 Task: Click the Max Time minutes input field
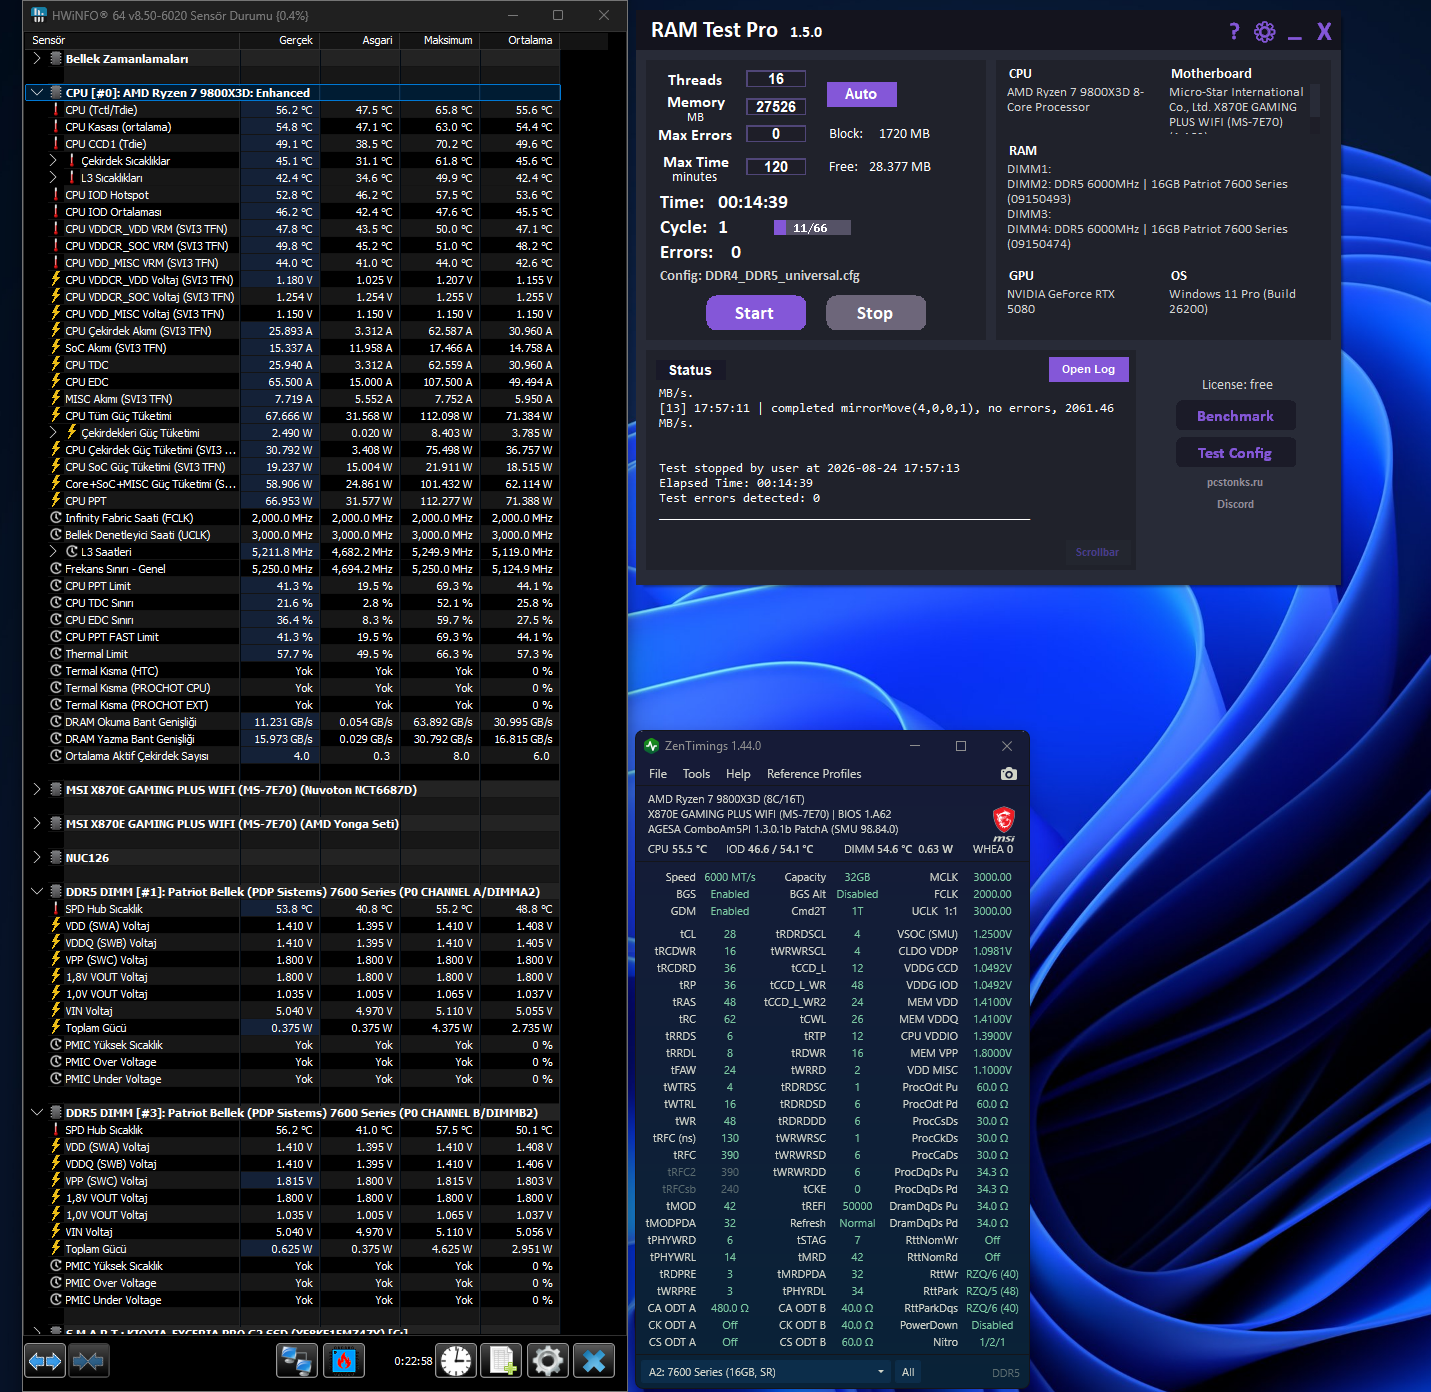776,167
